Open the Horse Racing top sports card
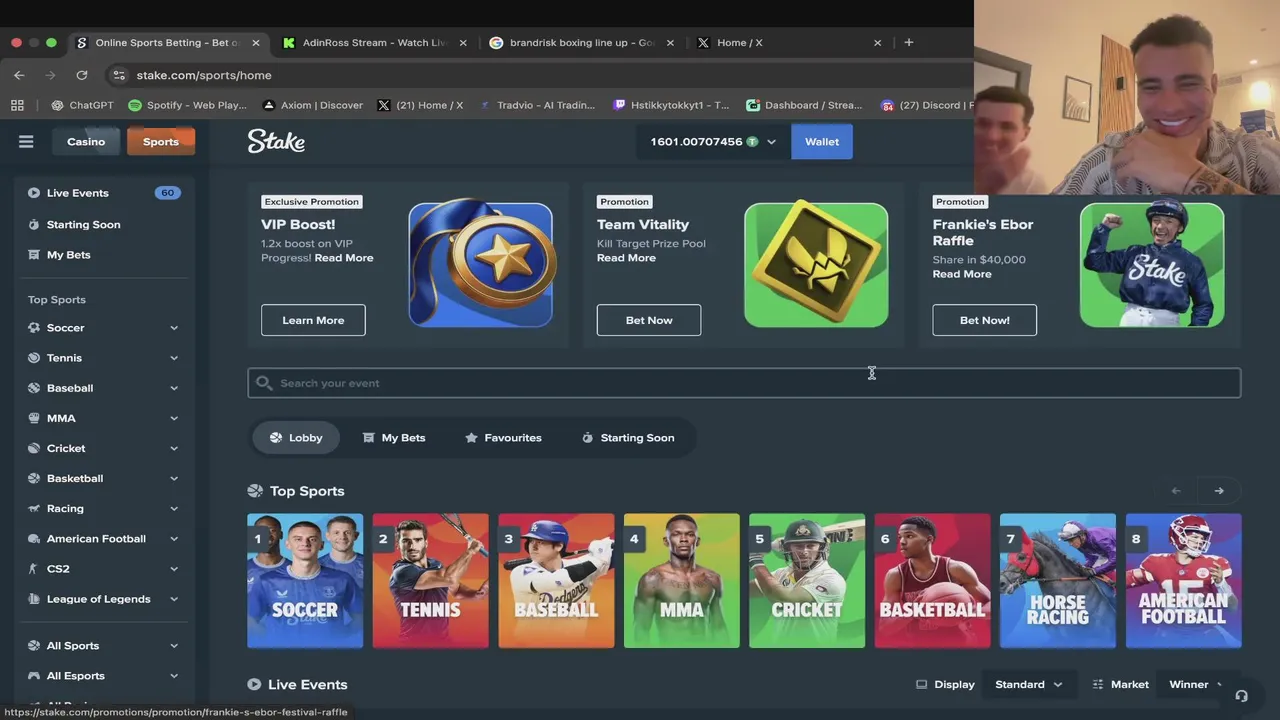This screenshot has width=1280, height=720. tap(1058, 581)
